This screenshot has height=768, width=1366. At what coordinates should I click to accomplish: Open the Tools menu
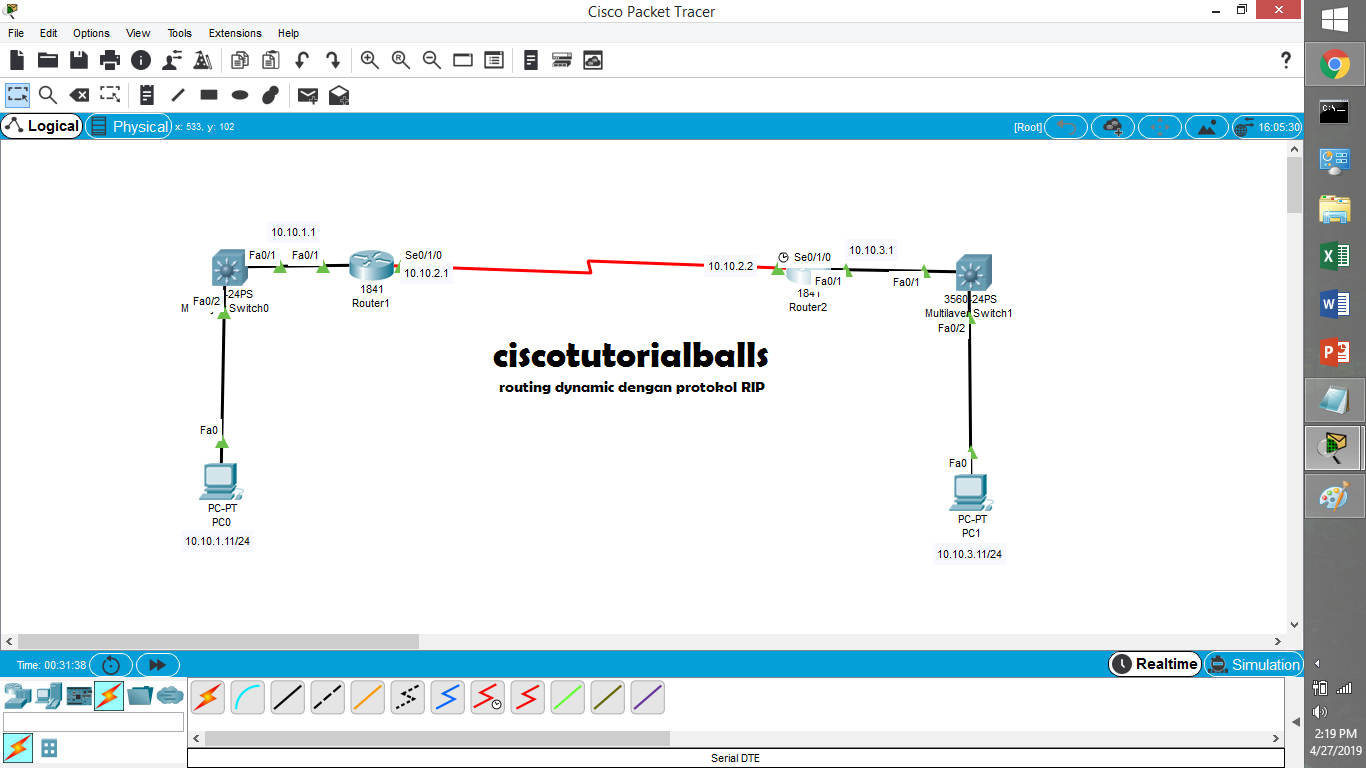pyautogui.click(x=179, y=33)
